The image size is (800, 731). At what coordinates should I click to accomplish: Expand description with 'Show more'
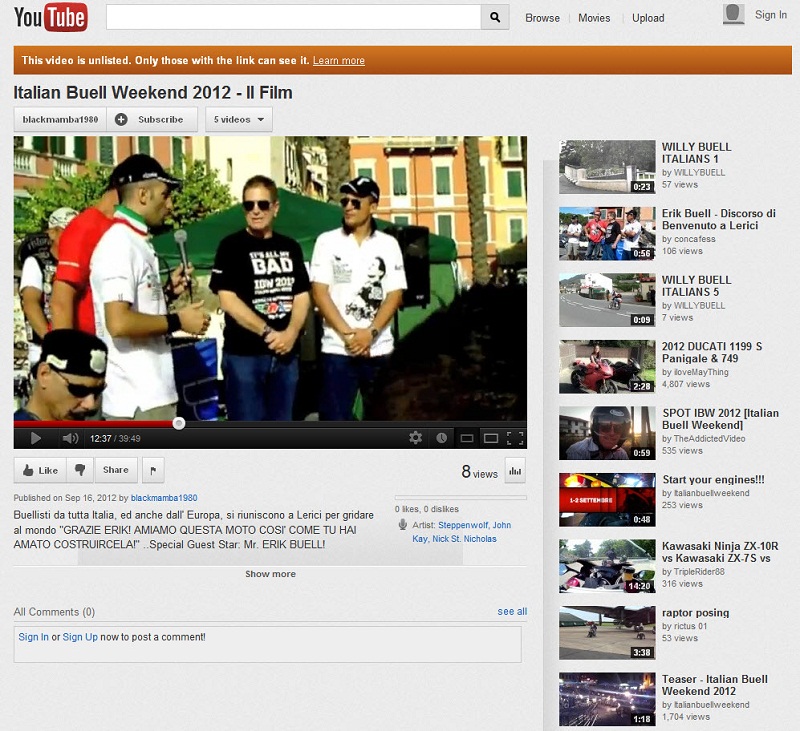coord(270,574)
